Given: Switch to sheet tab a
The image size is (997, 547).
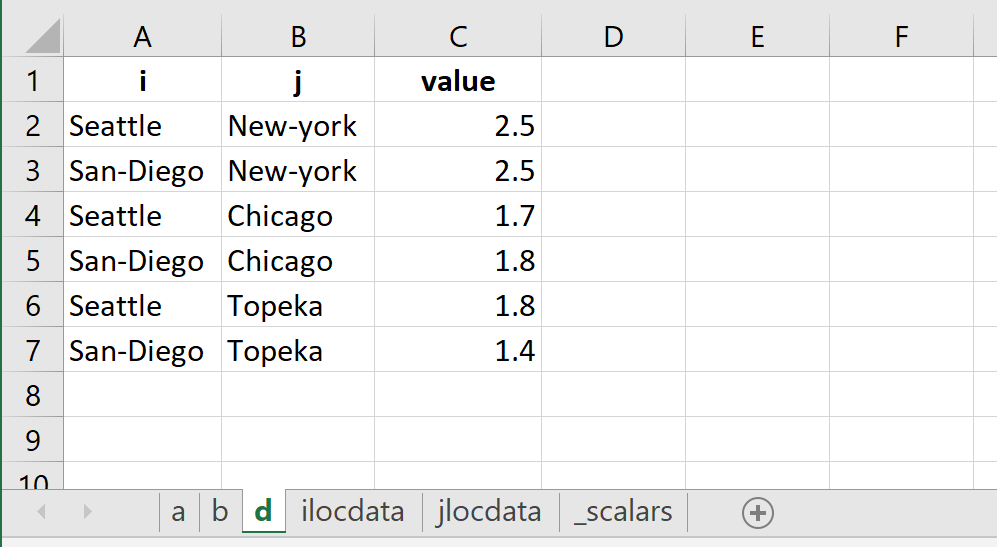Looking at the screenshot, I should click(x=178, y=511).
